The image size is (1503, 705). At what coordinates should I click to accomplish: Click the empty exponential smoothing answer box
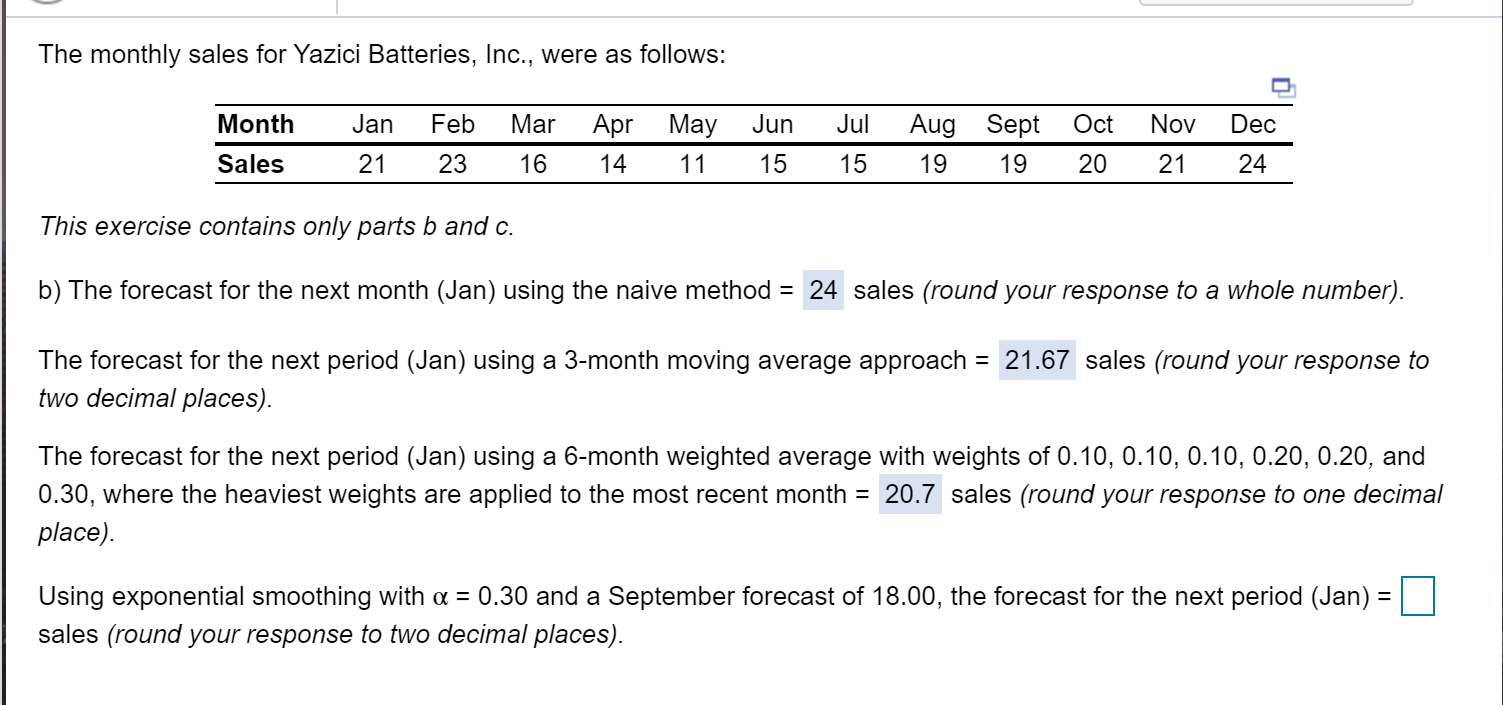click(x=1420, y=596)
